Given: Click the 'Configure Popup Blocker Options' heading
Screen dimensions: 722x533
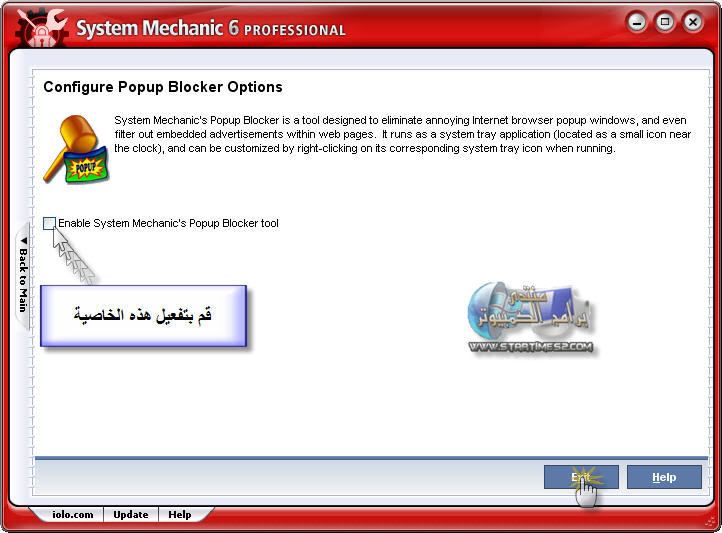Looking at the screenshot, I should click(163, 87).
